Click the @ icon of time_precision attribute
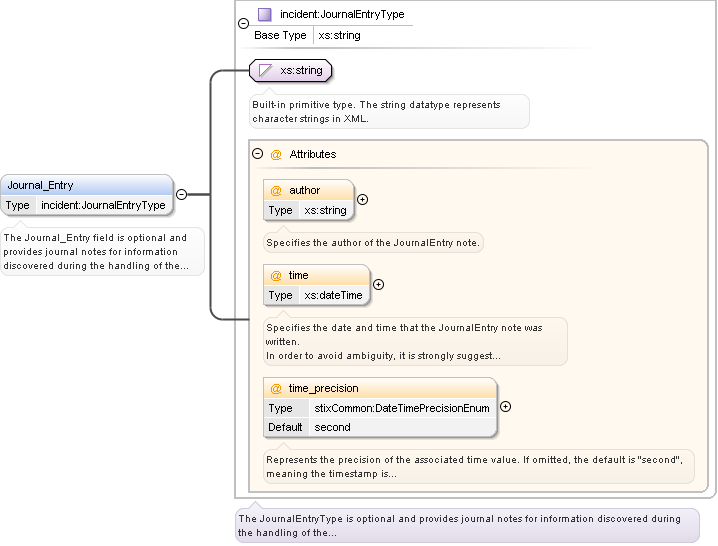The width and height of the screenshot is (718, 546). coord(277,388)
